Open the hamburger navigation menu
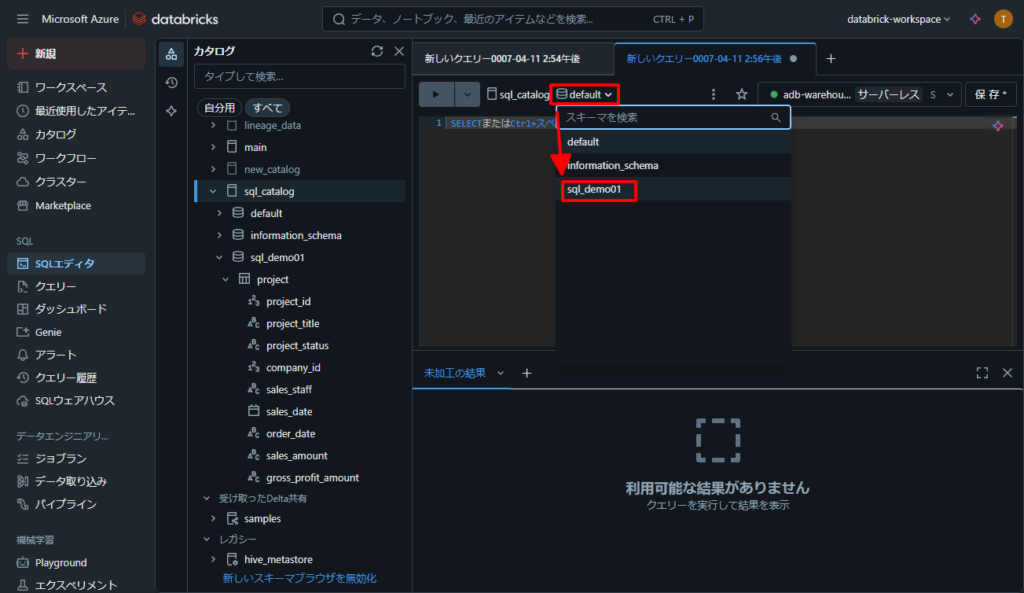 [x=23, y=19]
